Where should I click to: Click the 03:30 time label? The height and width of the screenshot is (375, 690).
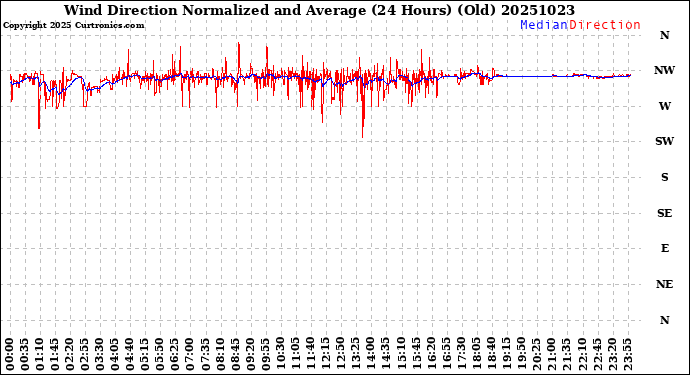[100, 354]
